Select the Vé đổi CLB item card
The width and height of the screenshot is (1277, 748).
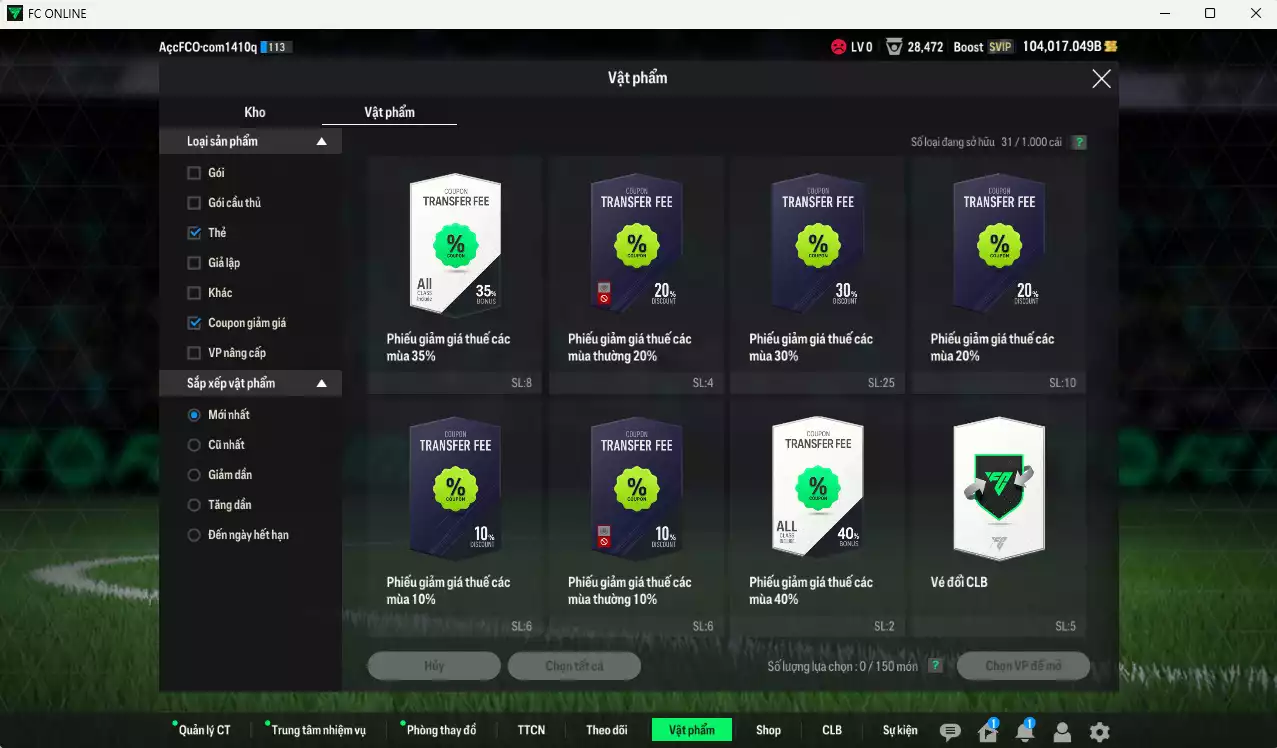click(x=998, y=517)
